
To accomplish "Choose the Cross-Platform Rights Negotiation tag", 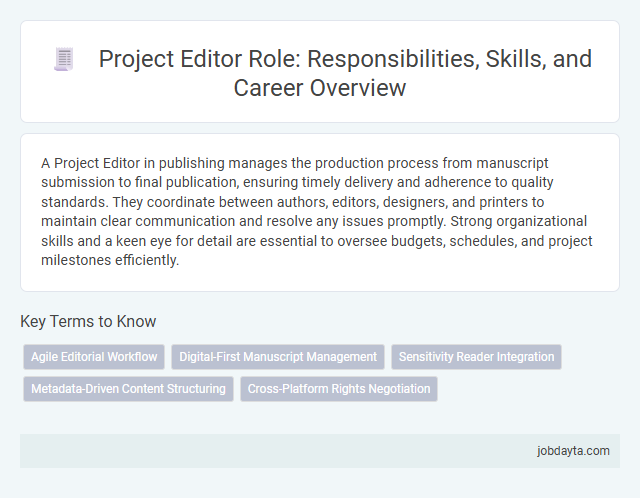I will [x=339, y=389].
